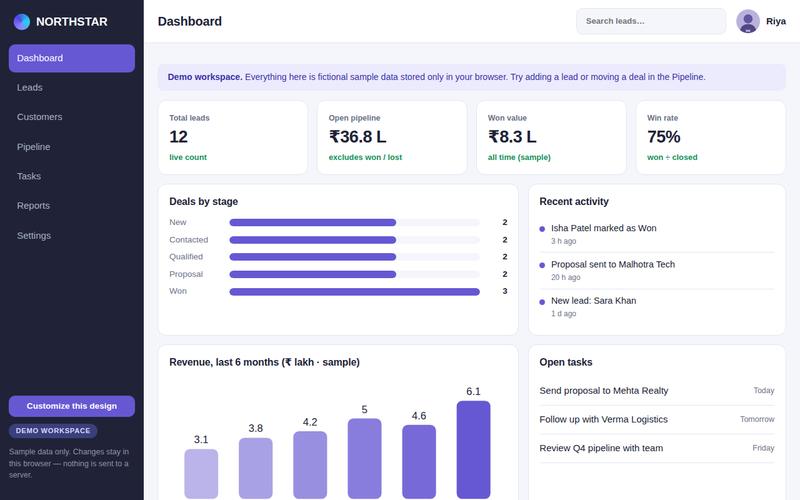Click the 'excludes won / lost' caption
Screen dimensions: 800x500
pos(365,157)
